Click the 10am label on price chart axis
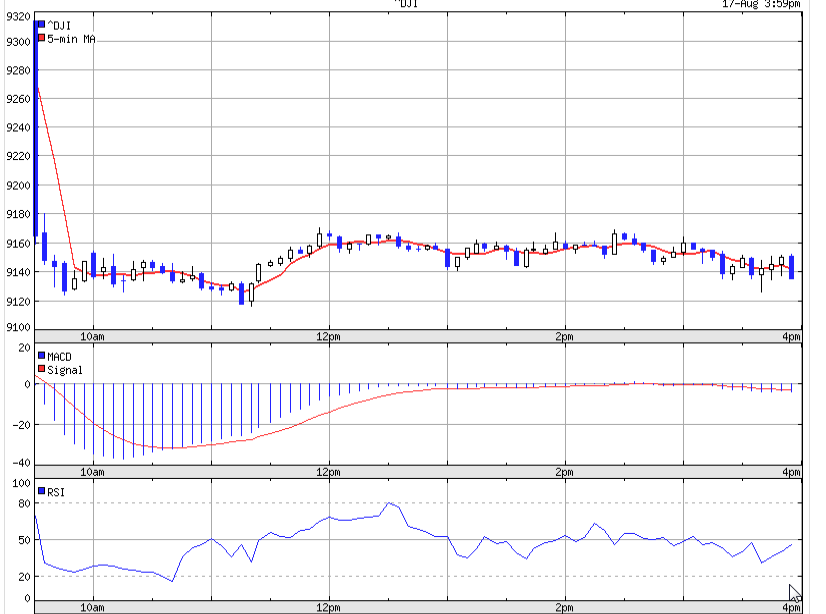Image resolution: width=826 pixels, height=614 pixels. coord(92,336)
